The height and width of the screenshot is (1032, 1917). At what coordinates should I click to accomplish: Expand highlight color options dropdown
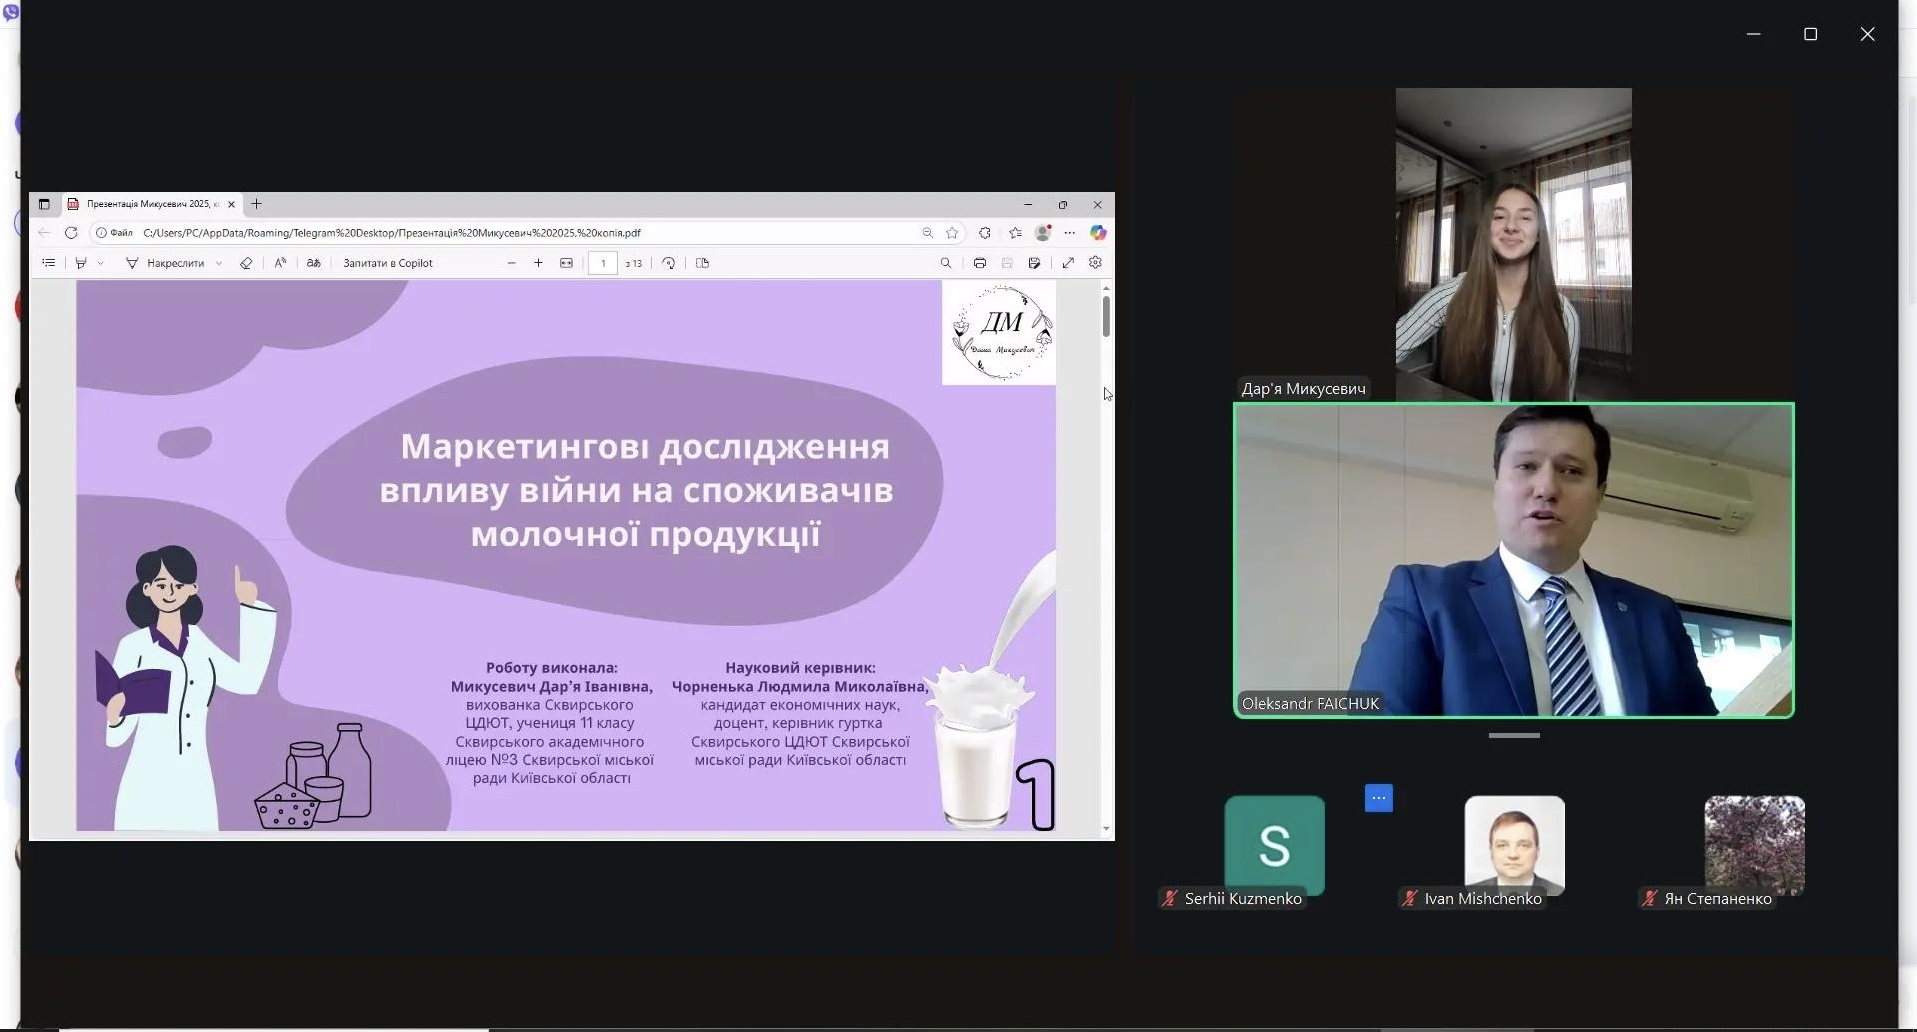[100, 263]
